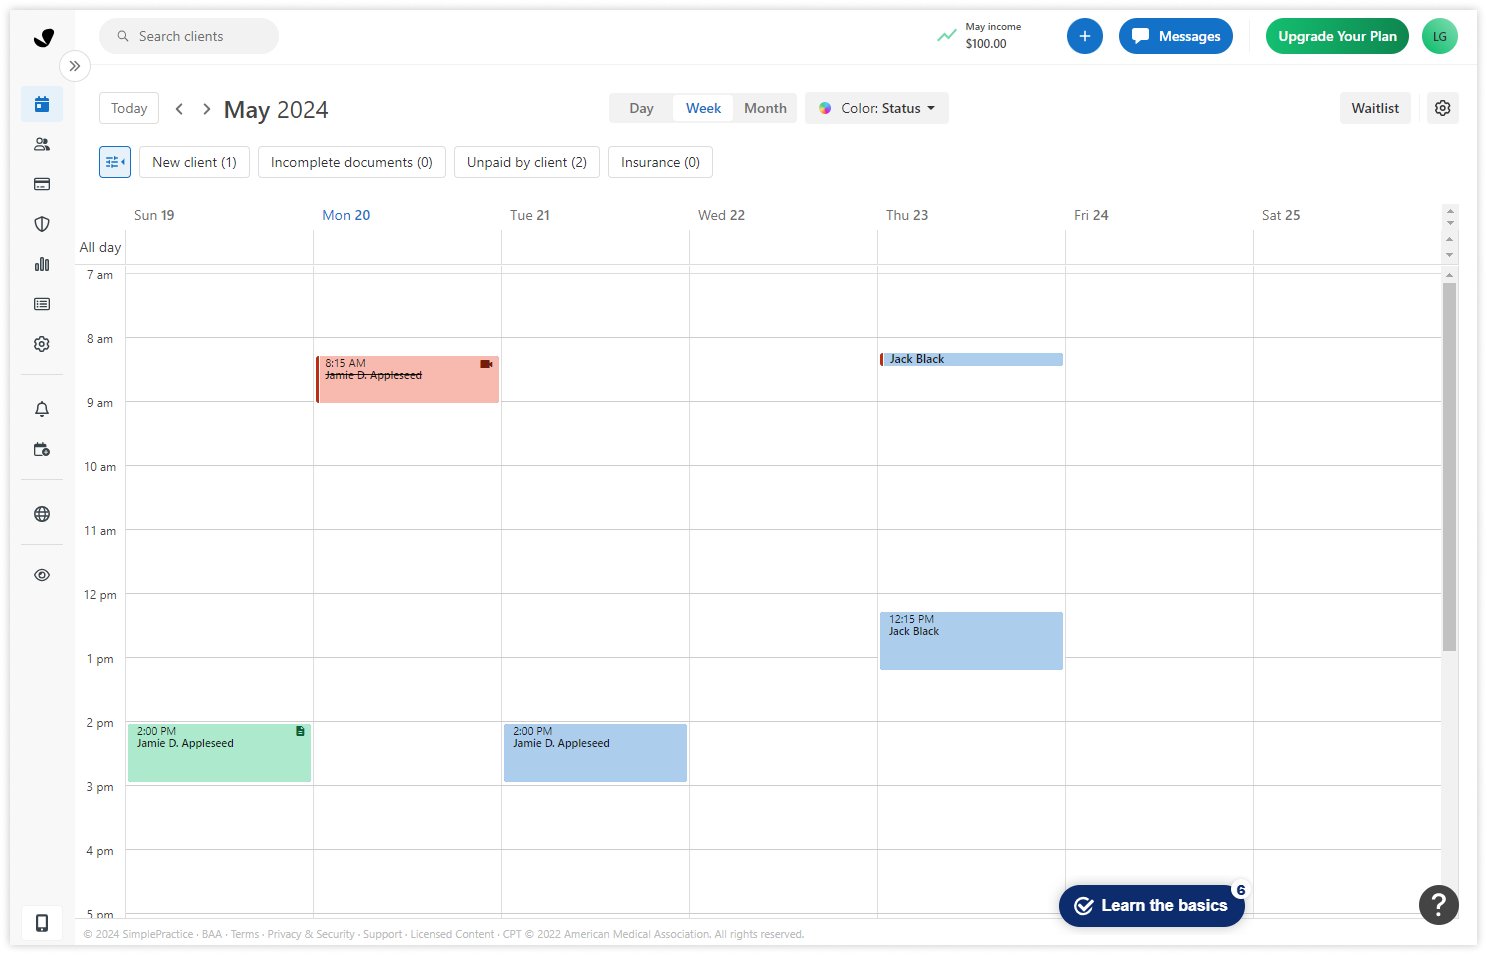This screenshot has width=1487, height=955.
Task: Open the Calendar icon in sidebar
Action: pos(42,104)
